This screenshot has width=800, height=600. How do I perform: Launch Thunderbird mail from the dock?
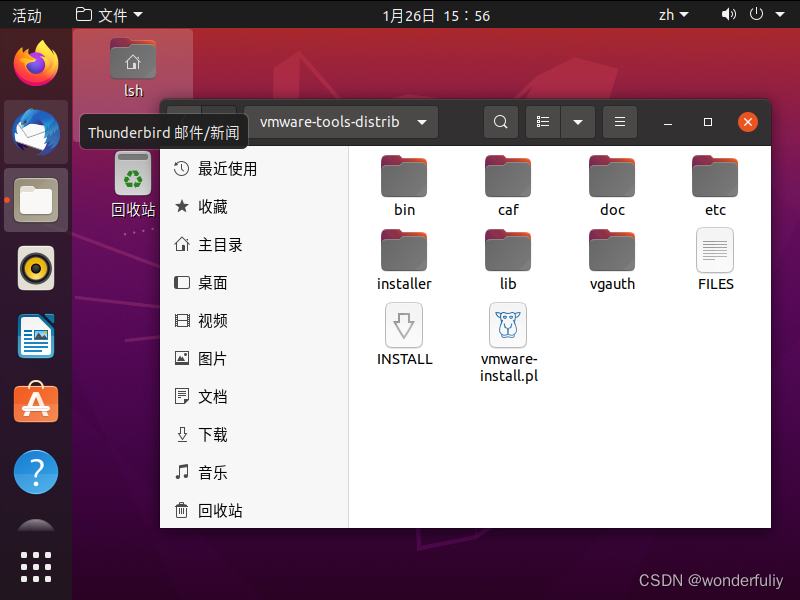(x=36, y=132)
